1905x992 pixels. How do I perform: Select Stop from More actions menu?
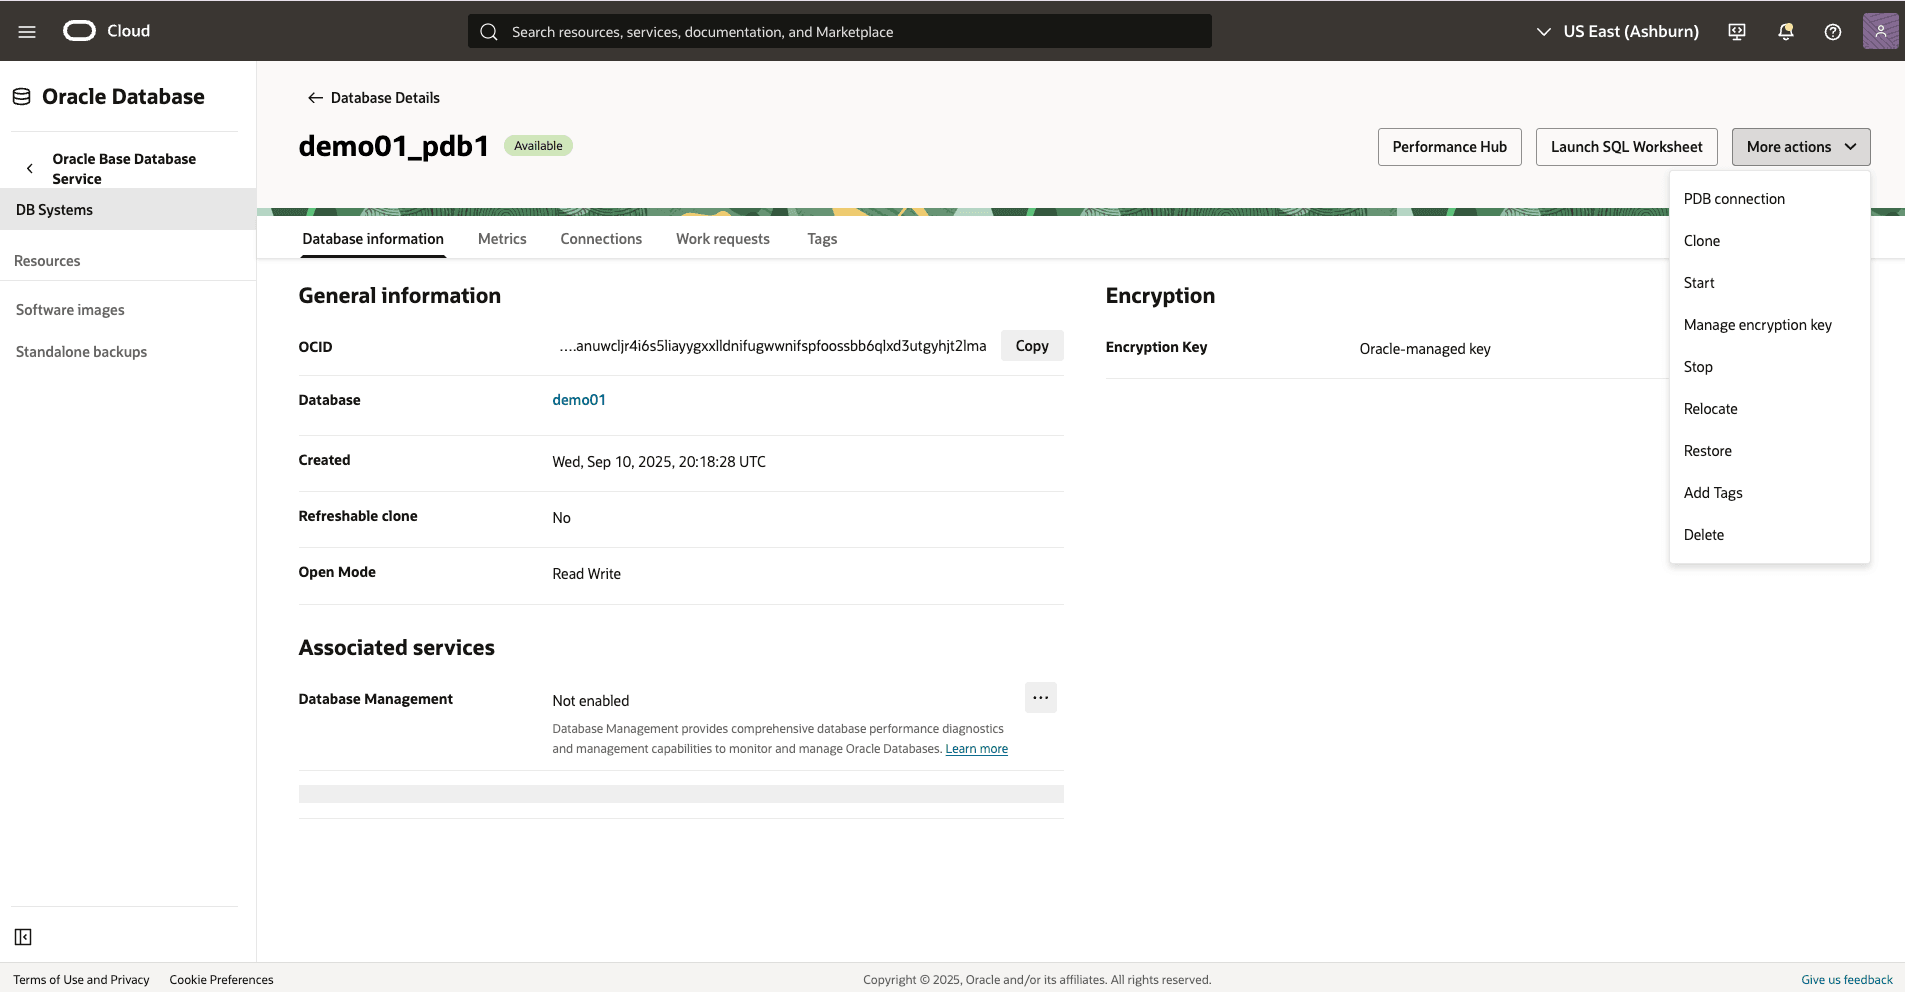coord(1698,366)
